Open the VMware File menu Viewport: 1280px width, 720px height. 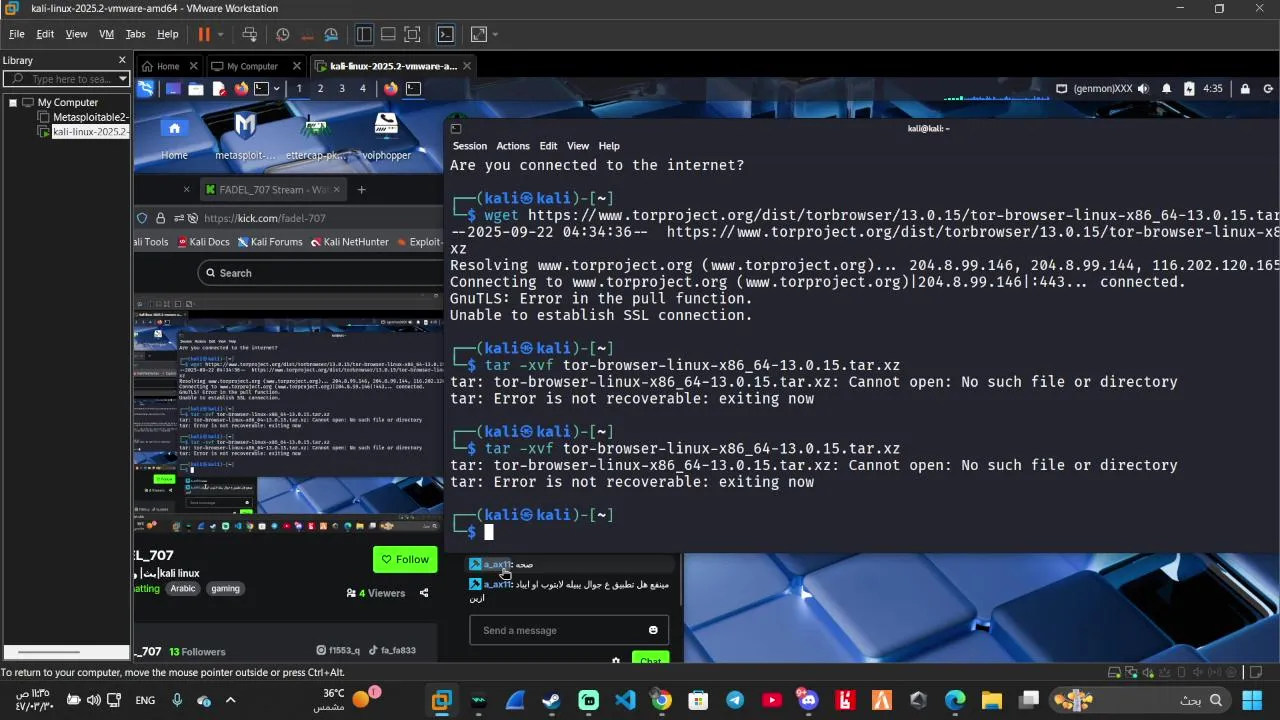(17, 34)
